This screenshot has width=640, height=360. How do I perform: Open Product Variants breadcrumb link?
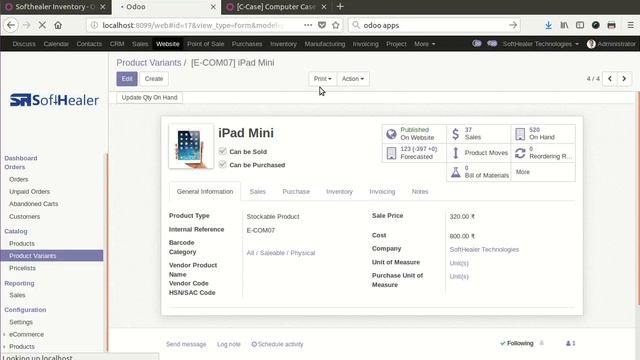[149, 63]
